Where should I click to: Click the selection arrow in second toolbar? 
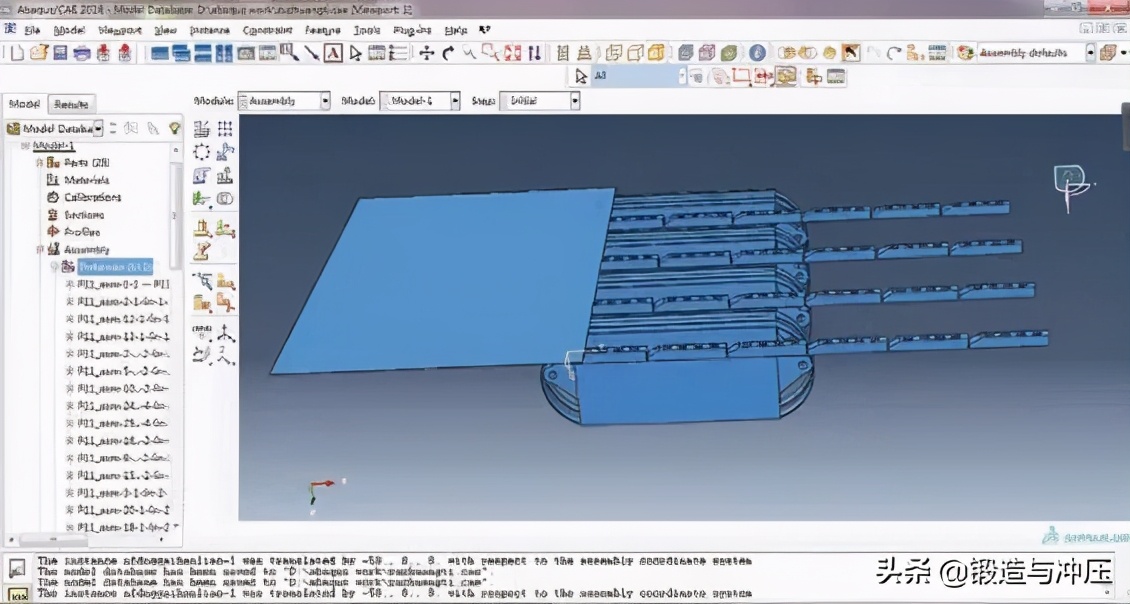click(581, 76)
